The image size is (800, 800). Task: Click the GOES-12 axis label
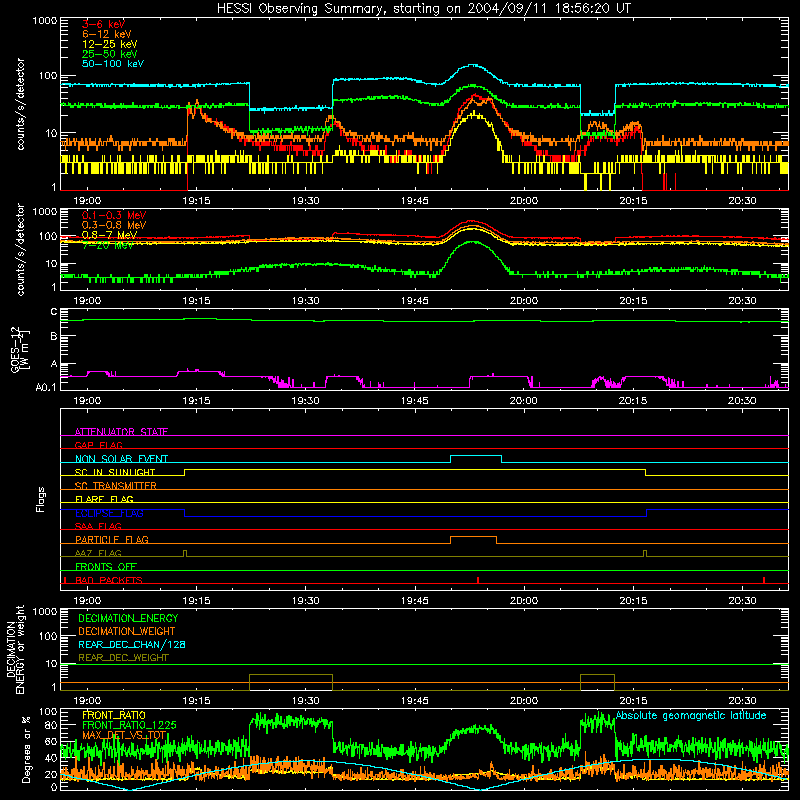(19, 349)
